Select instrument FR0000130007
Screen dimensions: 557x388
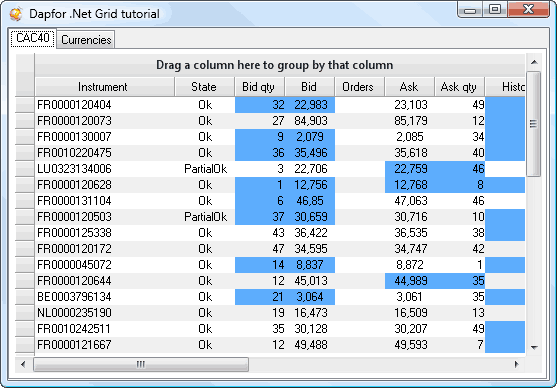pyautogui.click(x=74, y=137)
